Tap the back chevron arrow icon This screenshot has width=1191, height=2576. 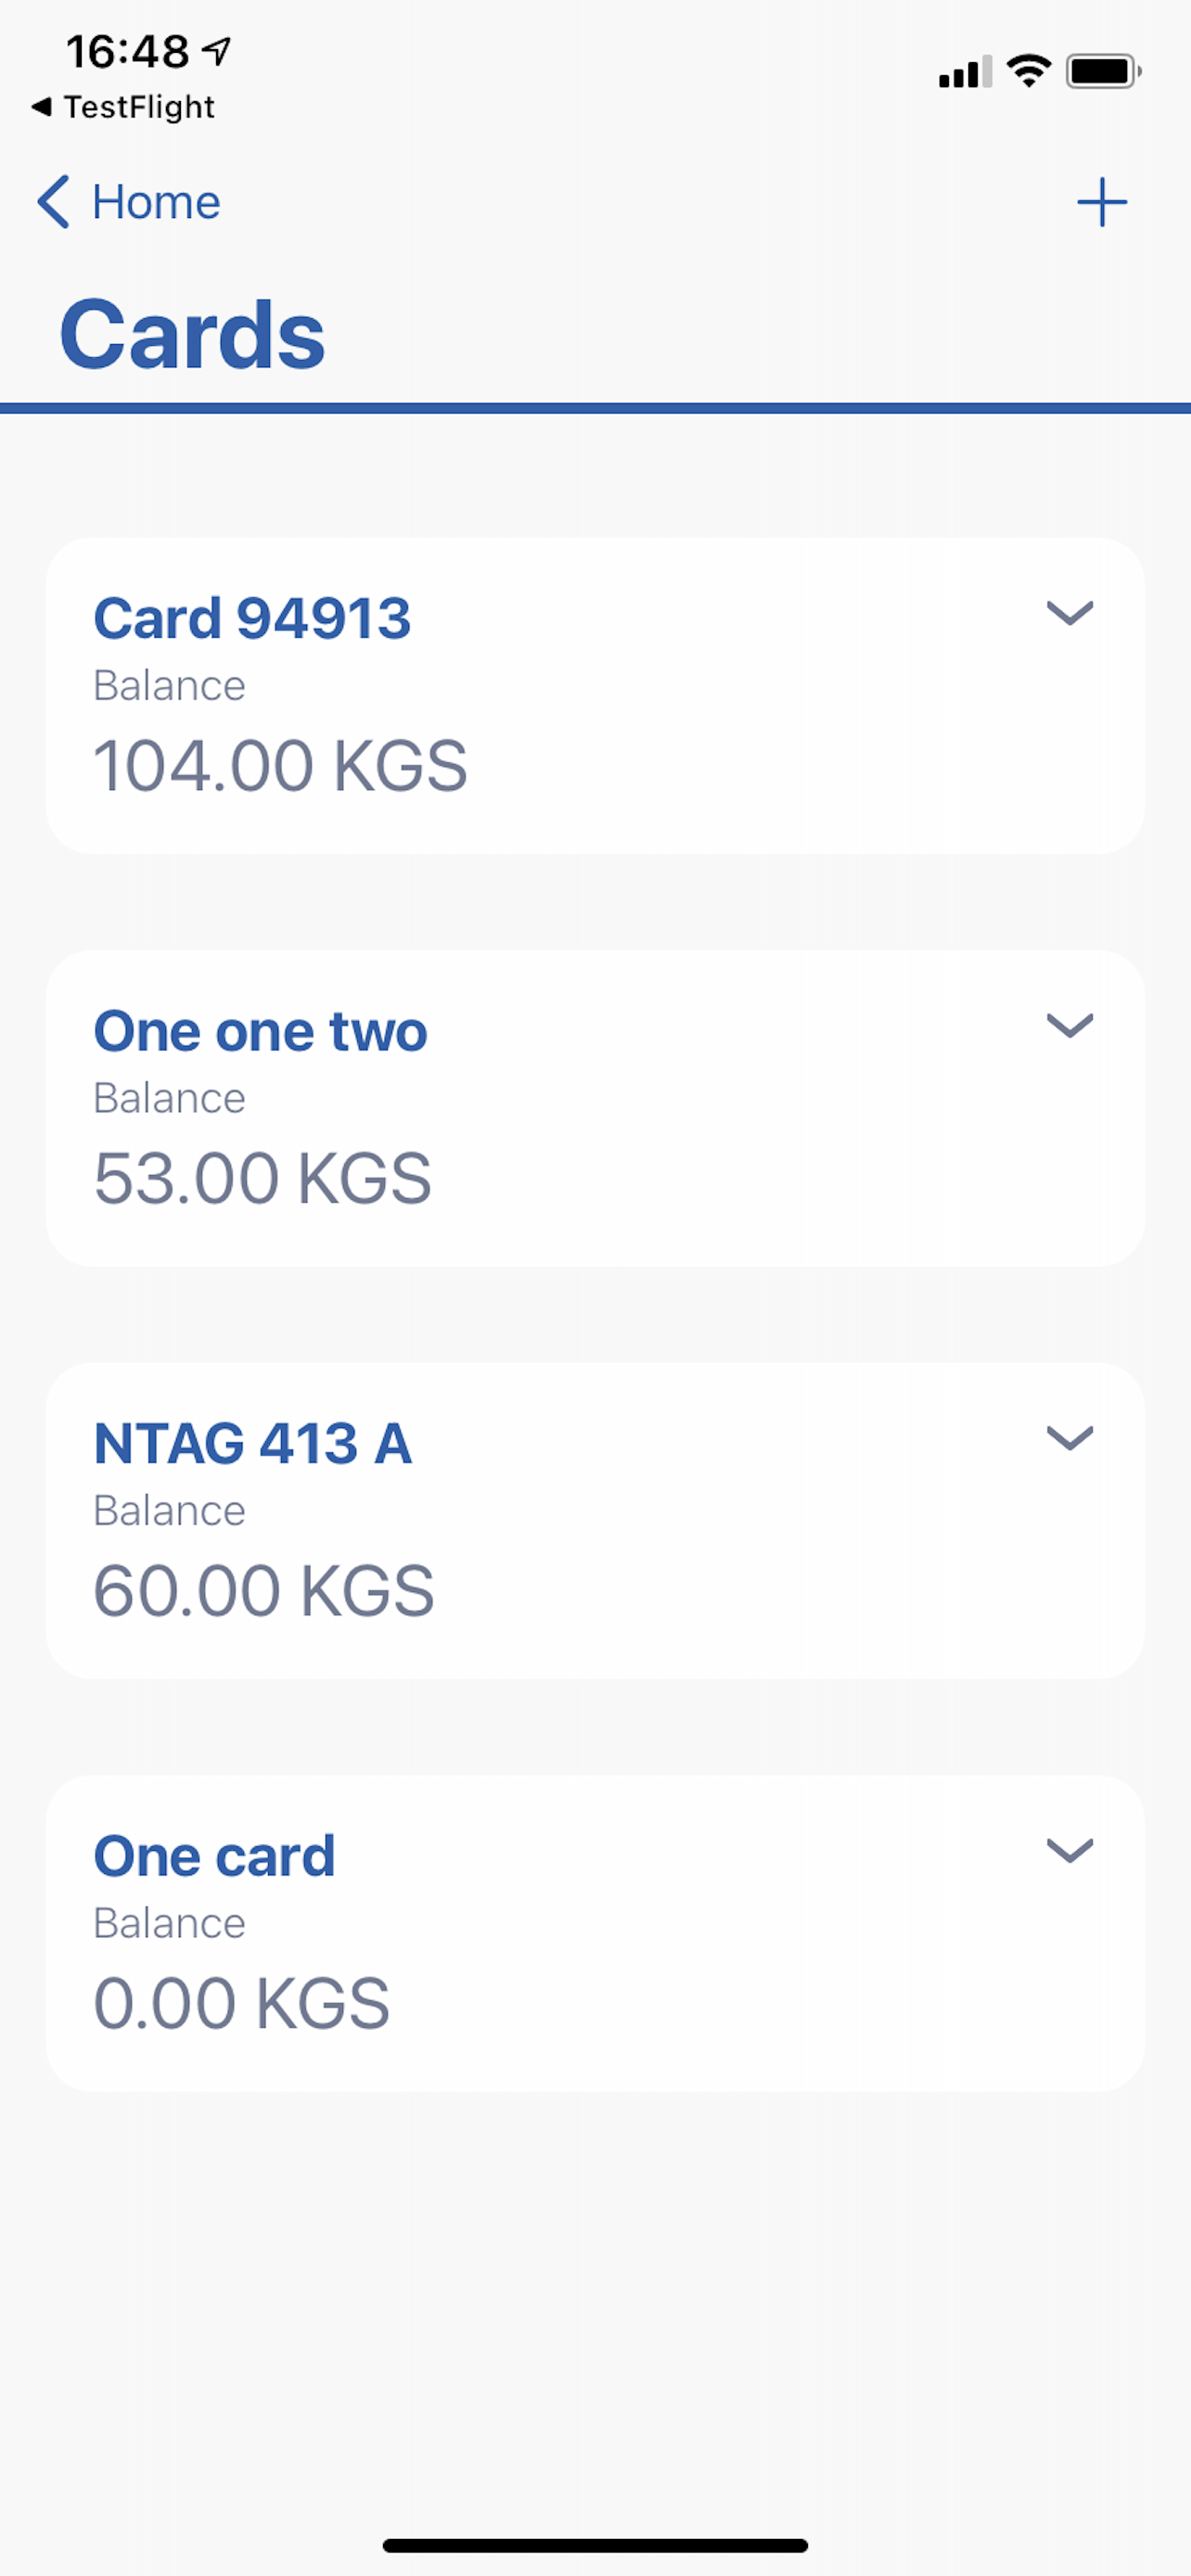click(53, 202)
